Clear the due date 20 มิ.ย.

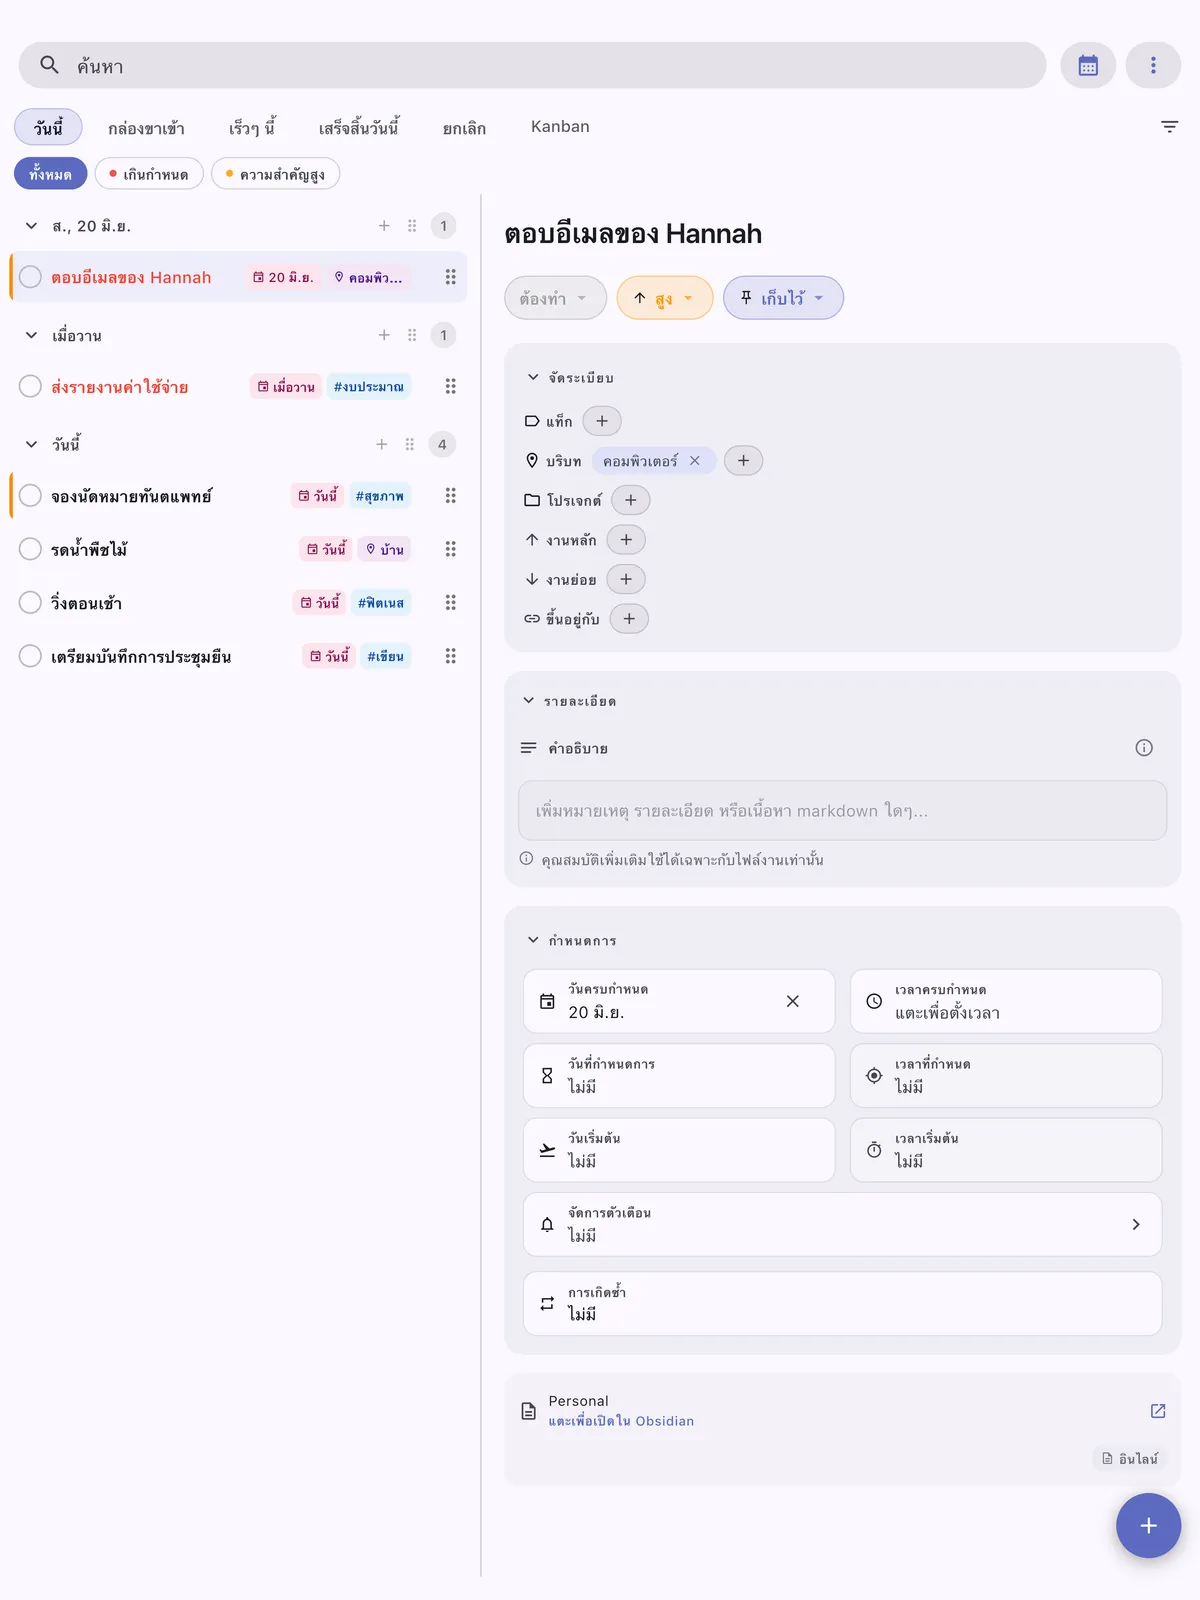tap(792, 1001)
